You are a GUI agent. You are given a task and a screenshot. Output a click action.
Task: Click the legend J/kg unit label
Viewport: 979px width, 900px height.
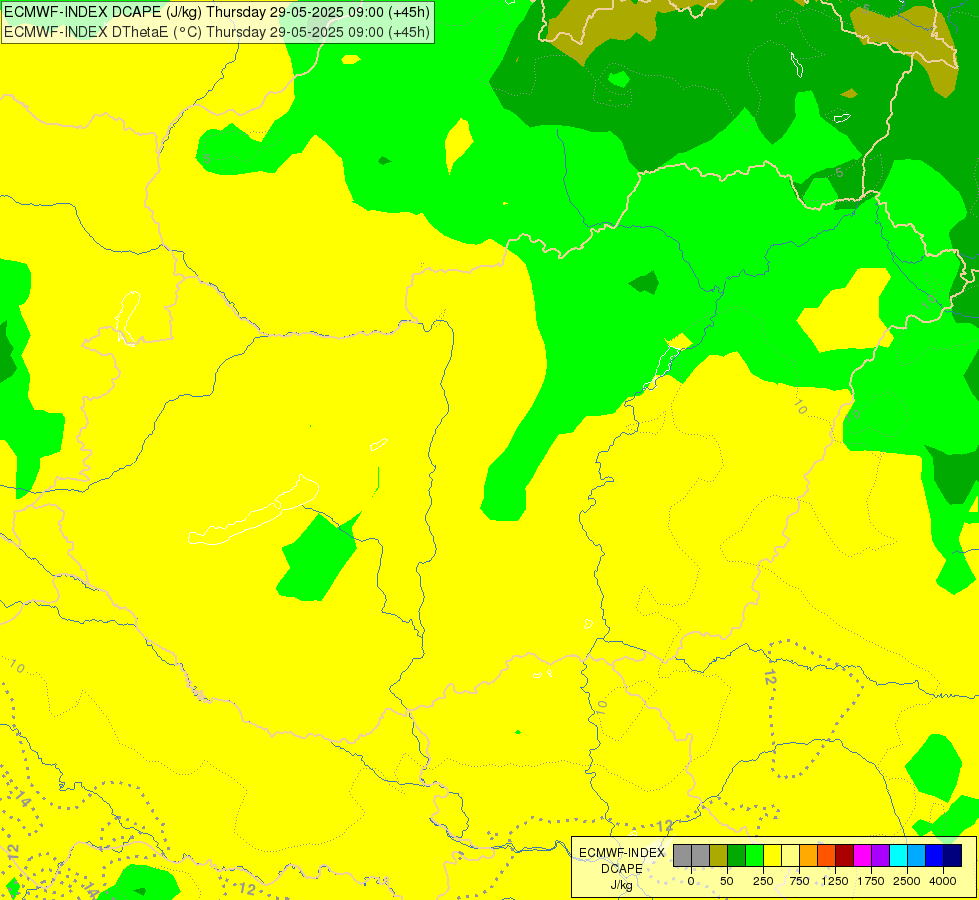622,885
